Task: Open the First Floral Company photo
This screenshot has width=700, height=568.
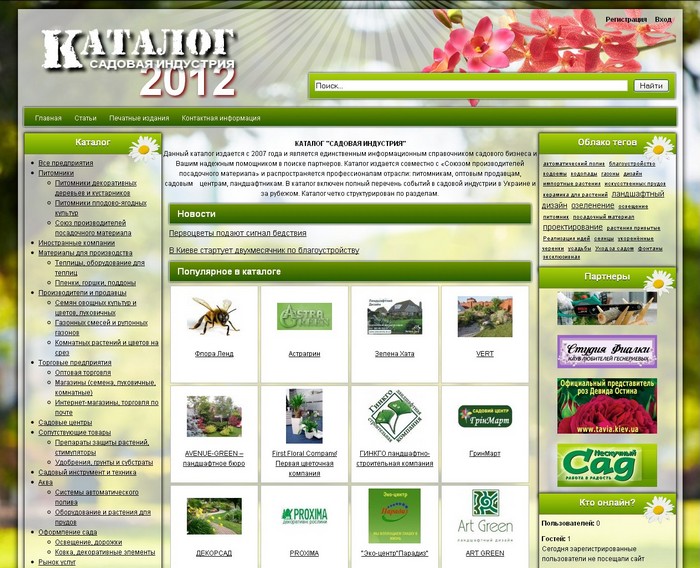Action: point(304,416)
